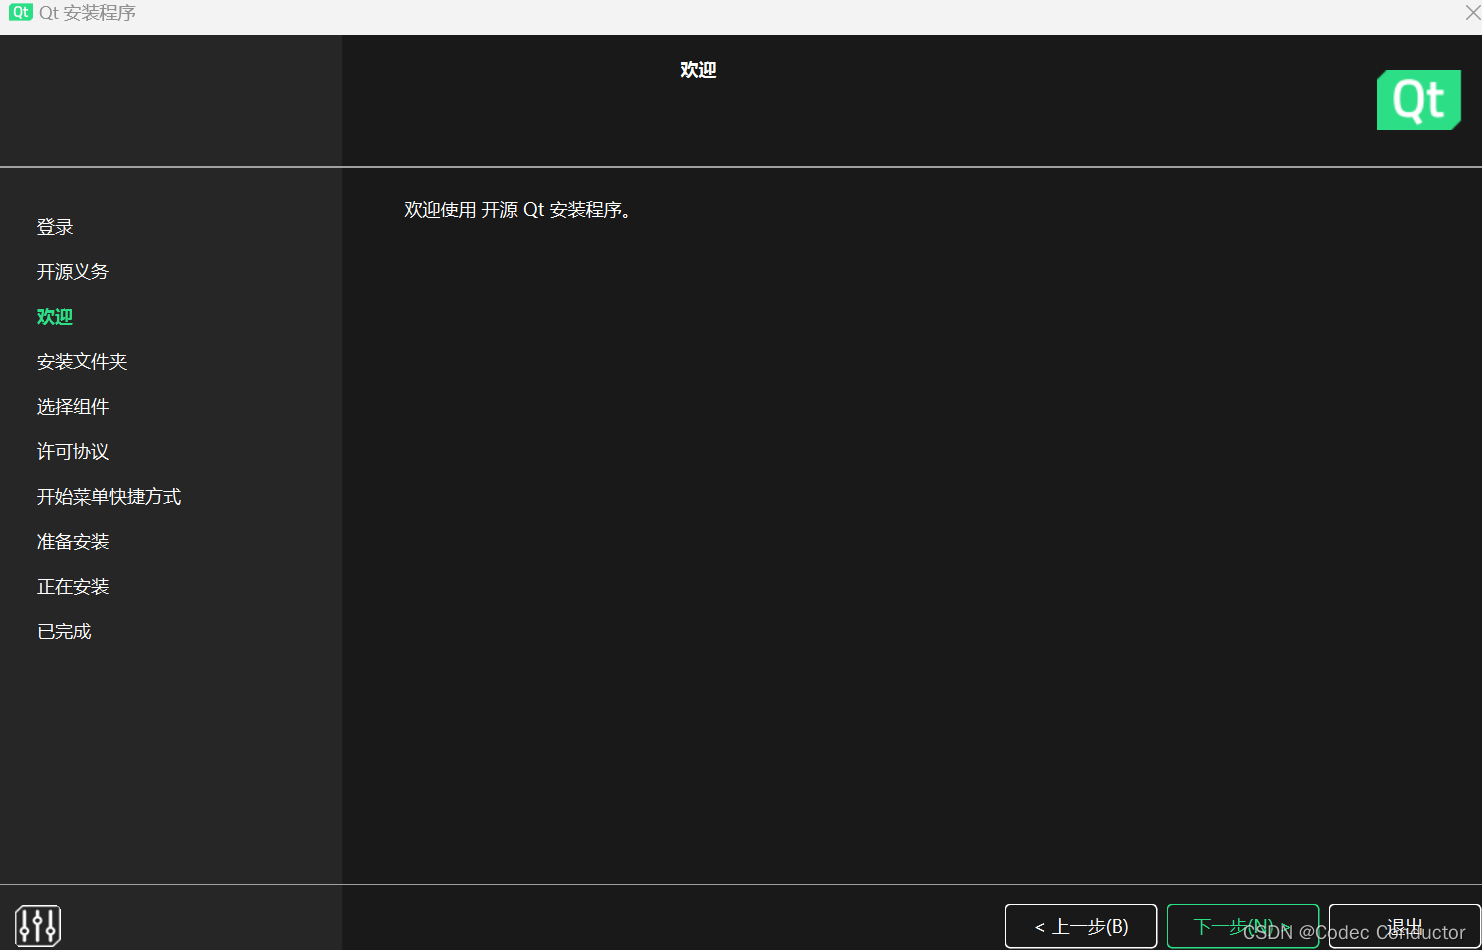Image resolution: width=1482 pixels, height=950 pixels.
Task: Select the 正在安装 step in sidebar
Action: tap(73, 587)
